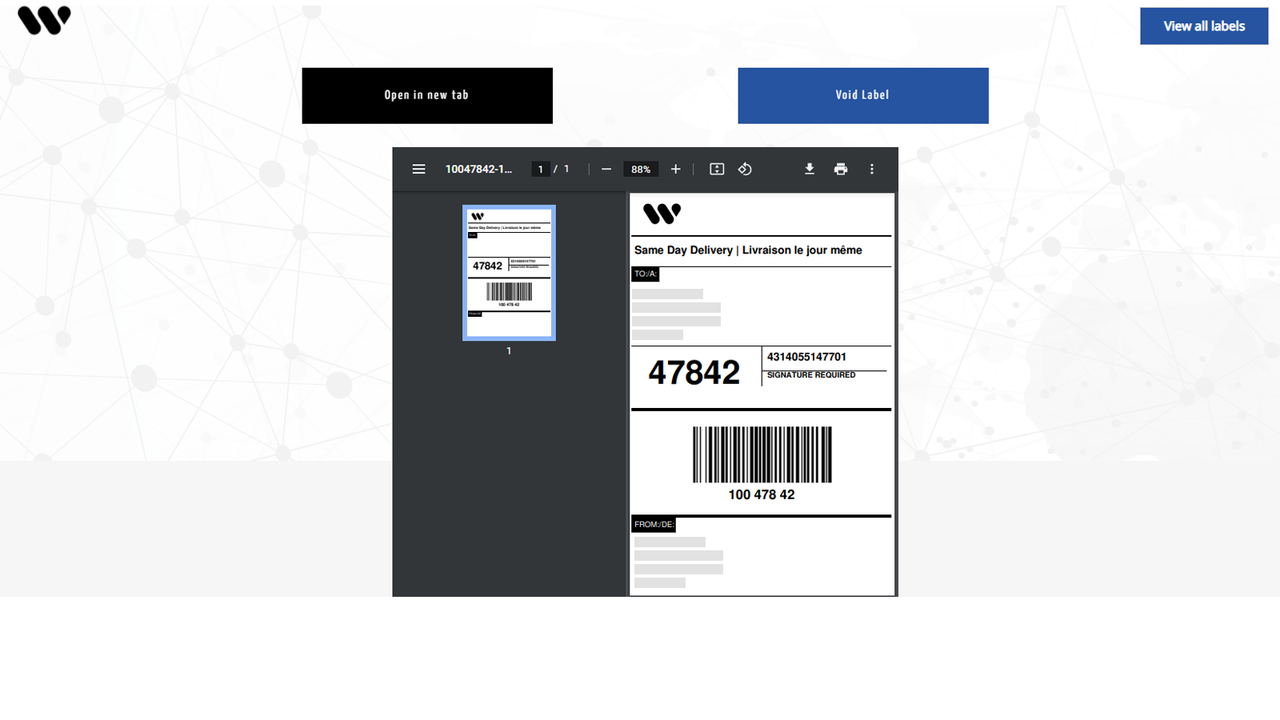Download the 10047842 label PDF
1280x720 pixels.
click(809, 169)
